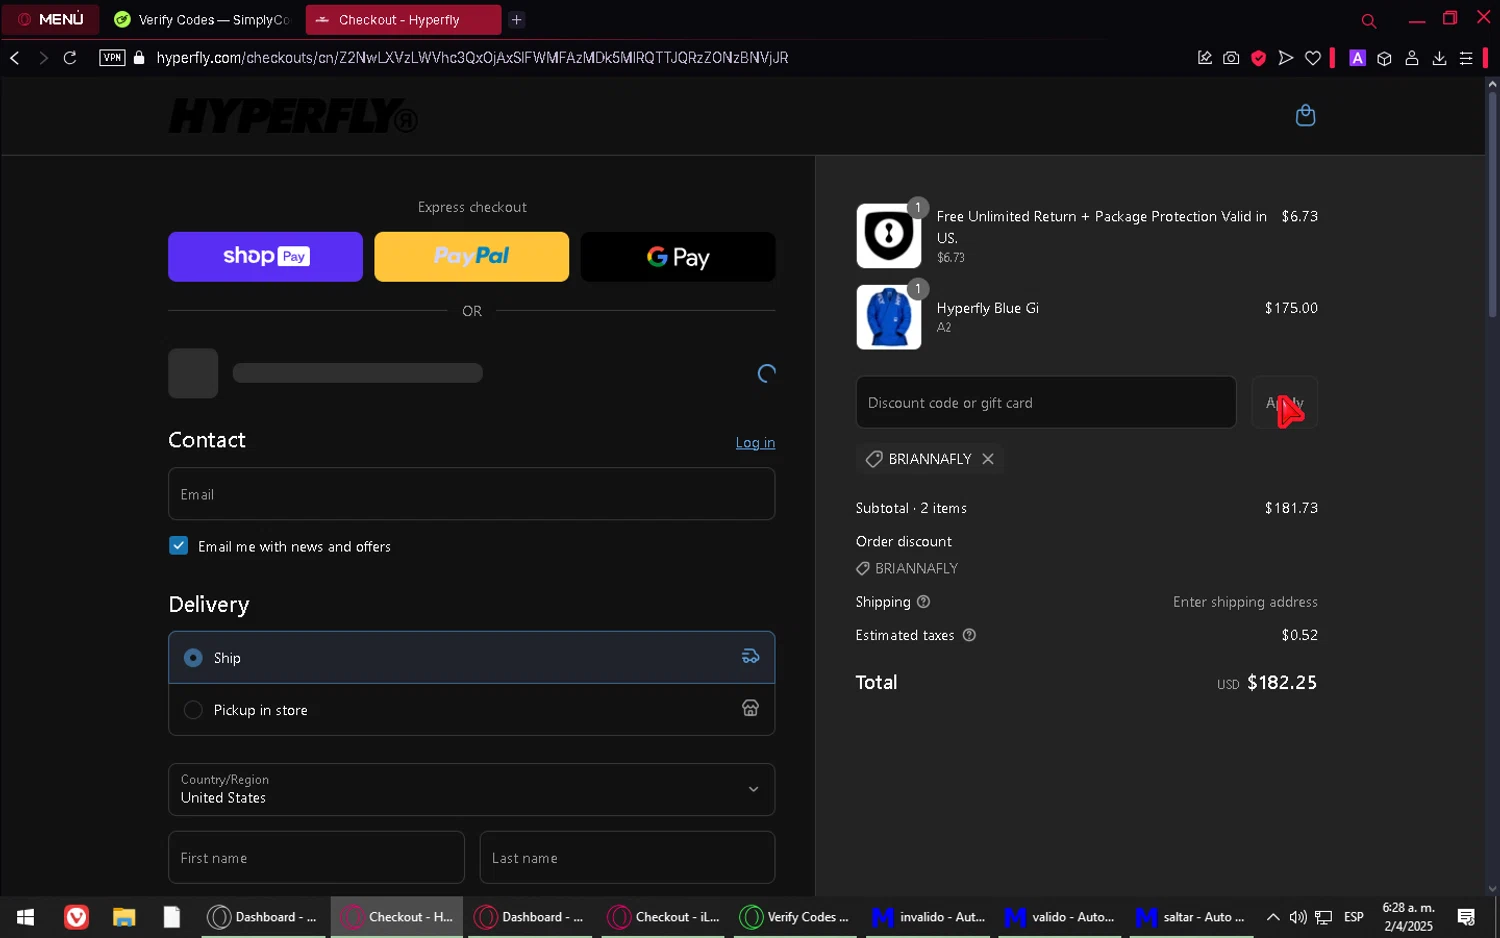Screen dimensions: 1500x938
Task: Click the browser forward arrow
Action: [x=43, y=58]
